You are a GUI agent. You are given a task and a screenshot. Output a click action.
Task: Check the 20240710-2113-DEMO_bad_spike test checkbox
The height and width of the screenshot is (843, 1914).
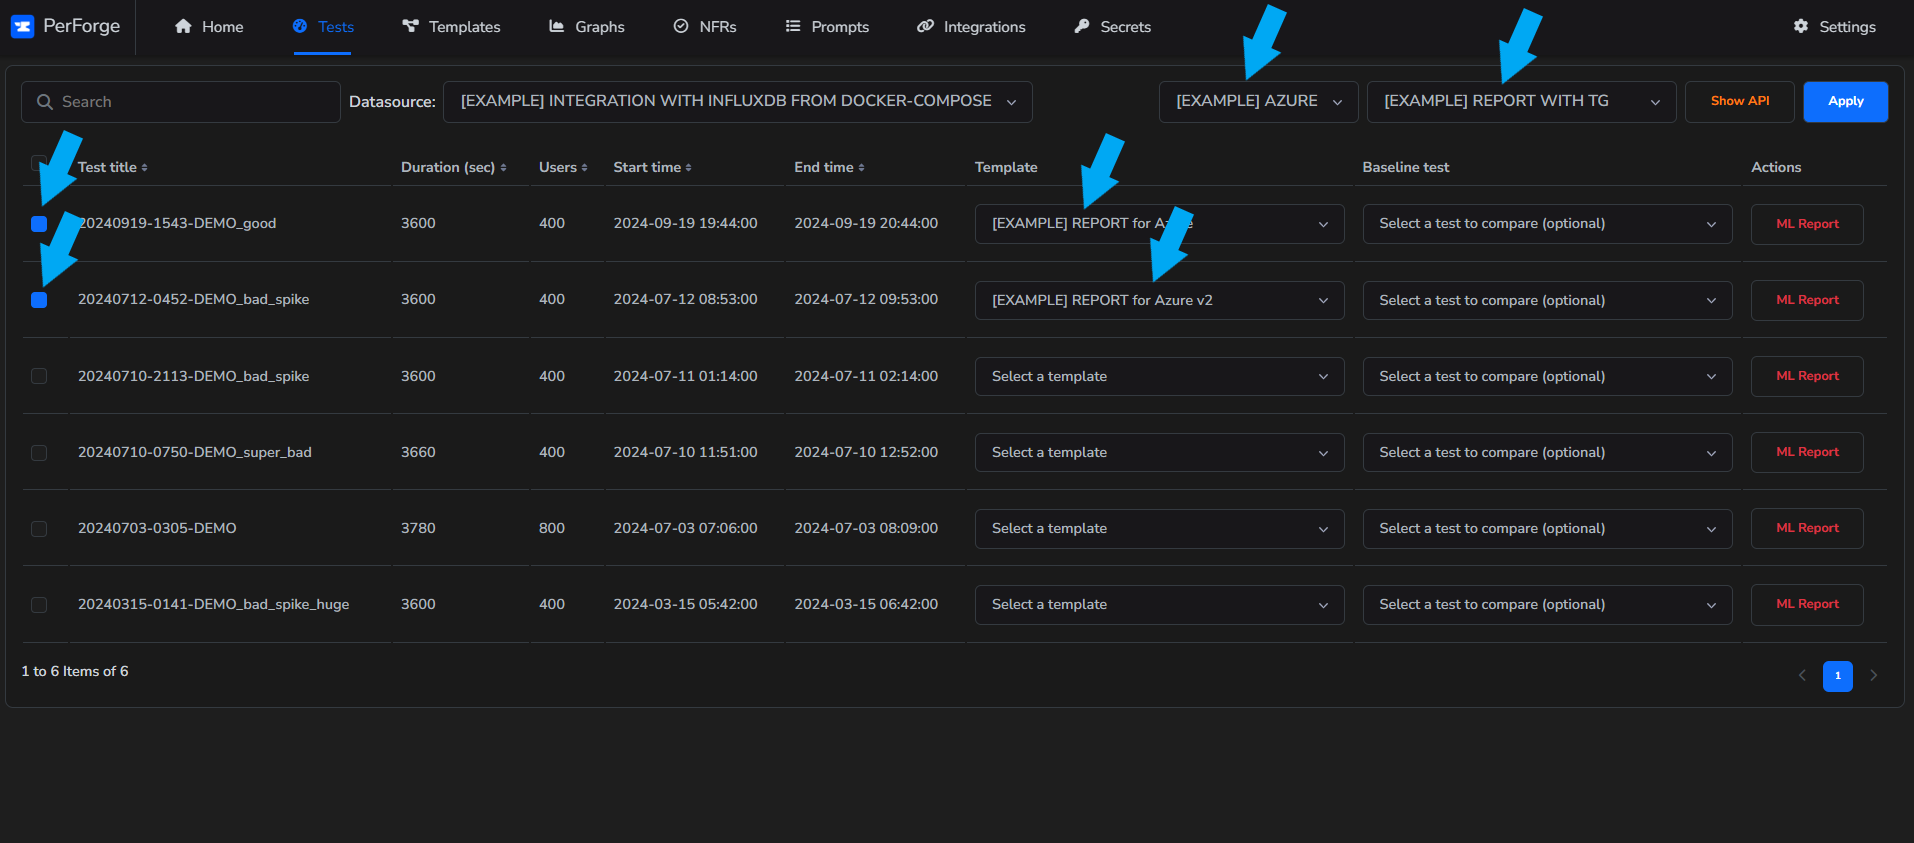click(x=39, y=376)
